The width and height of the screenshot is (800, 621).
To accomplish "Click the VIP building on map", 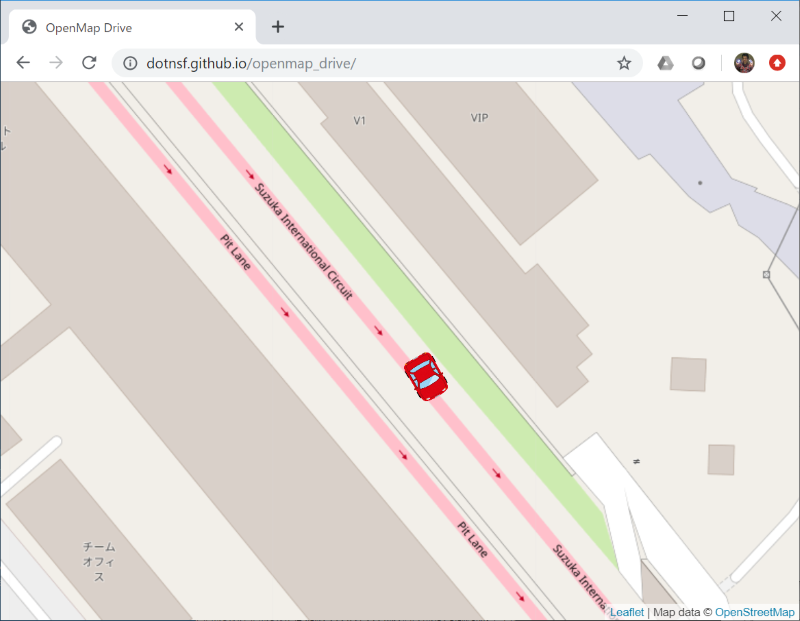I will tap(479, 118).
